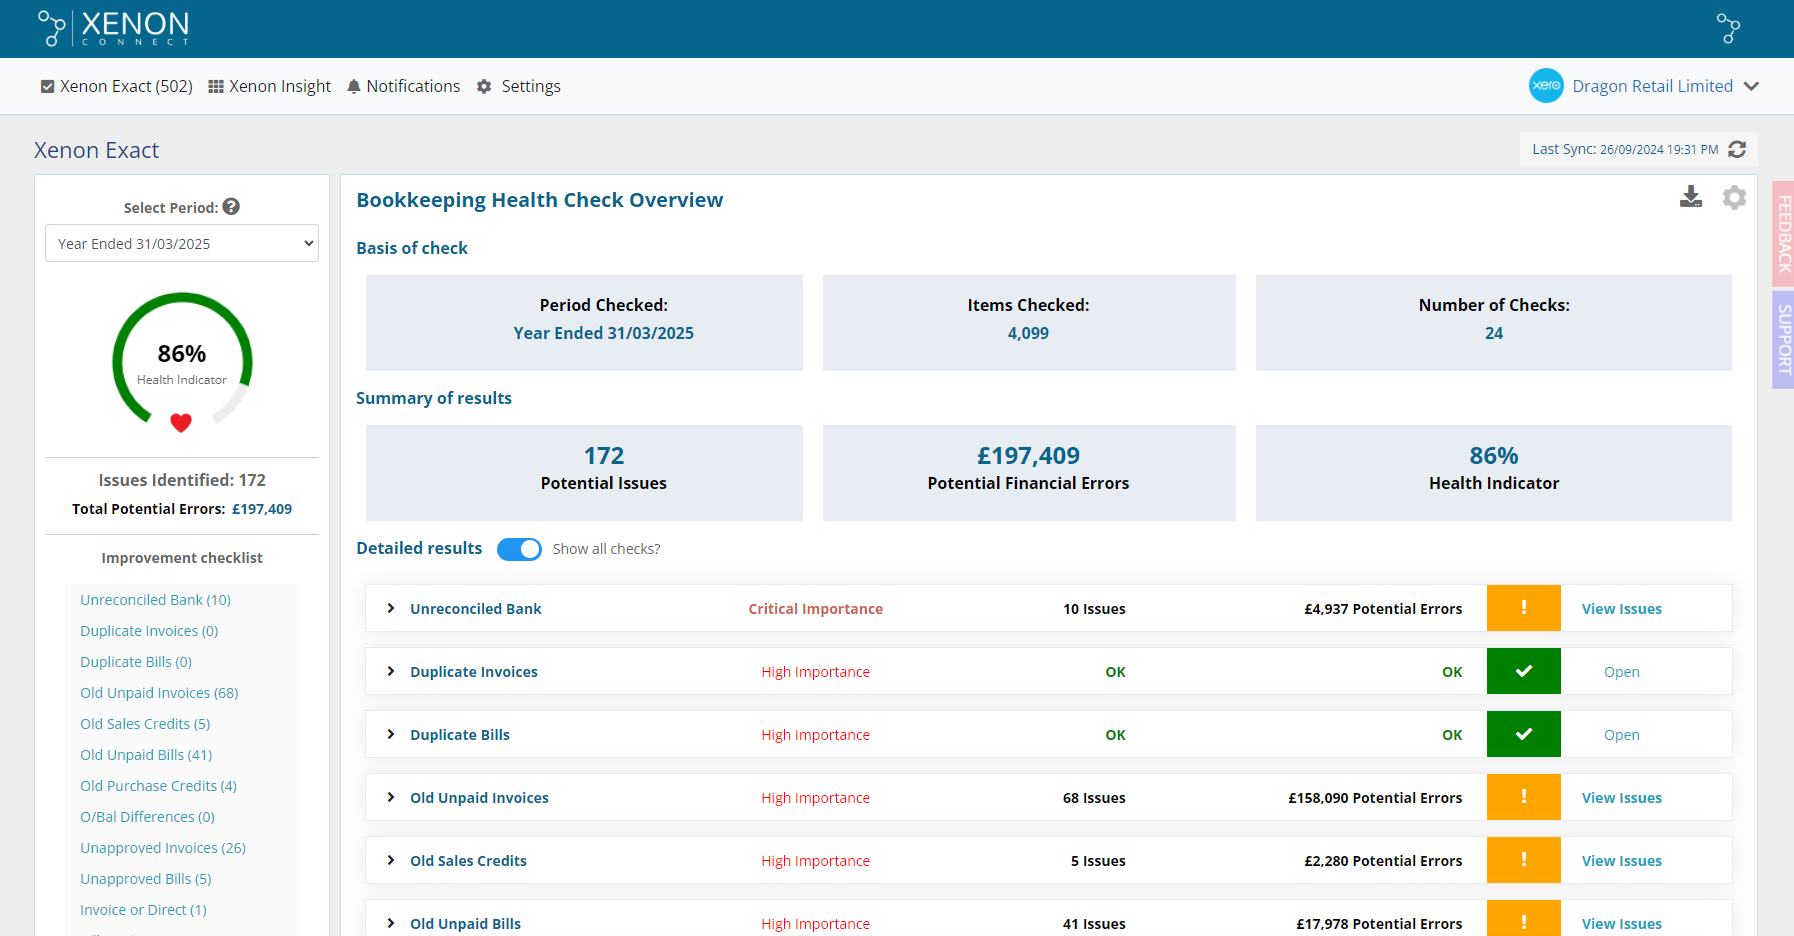Select Unreconciled Bank (10) in checklist
1794x936 pixels.
pos(155,600)
